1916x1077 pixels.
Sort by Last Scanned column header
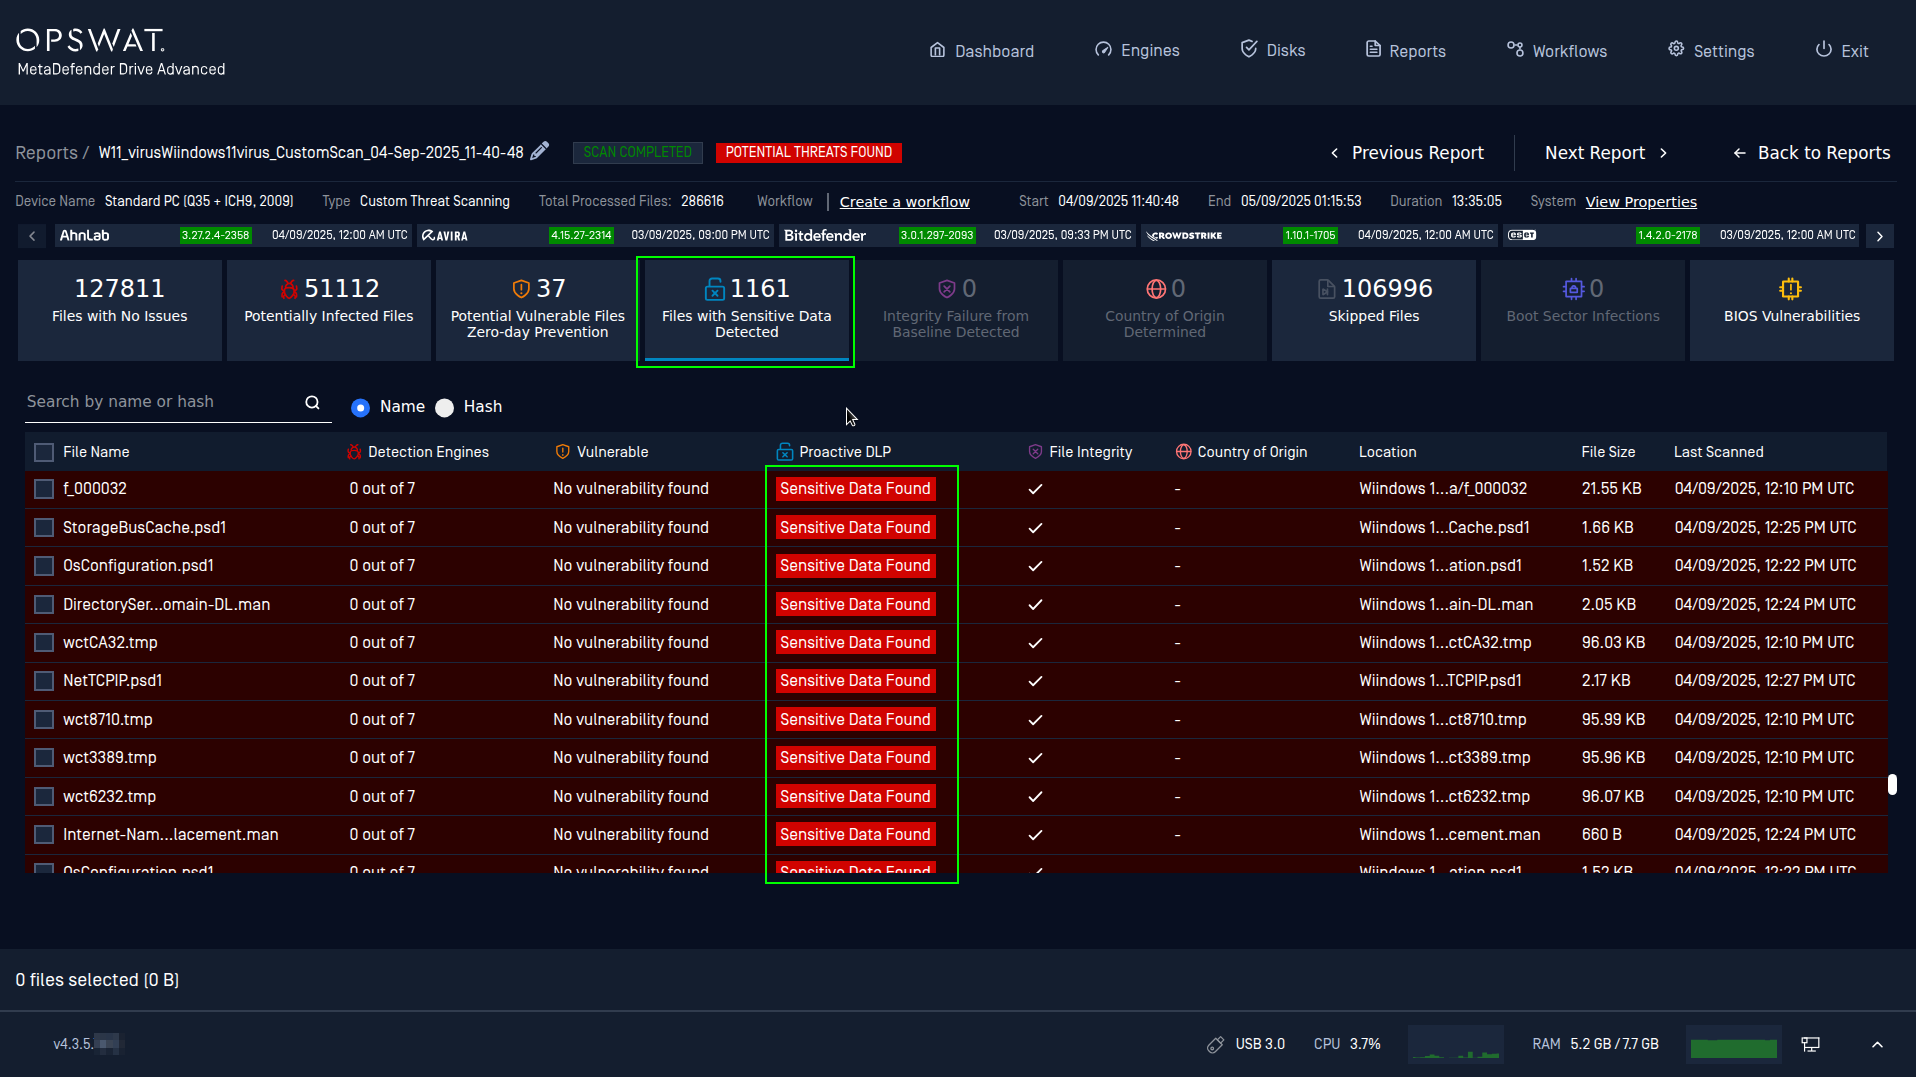pos(1718,452)
